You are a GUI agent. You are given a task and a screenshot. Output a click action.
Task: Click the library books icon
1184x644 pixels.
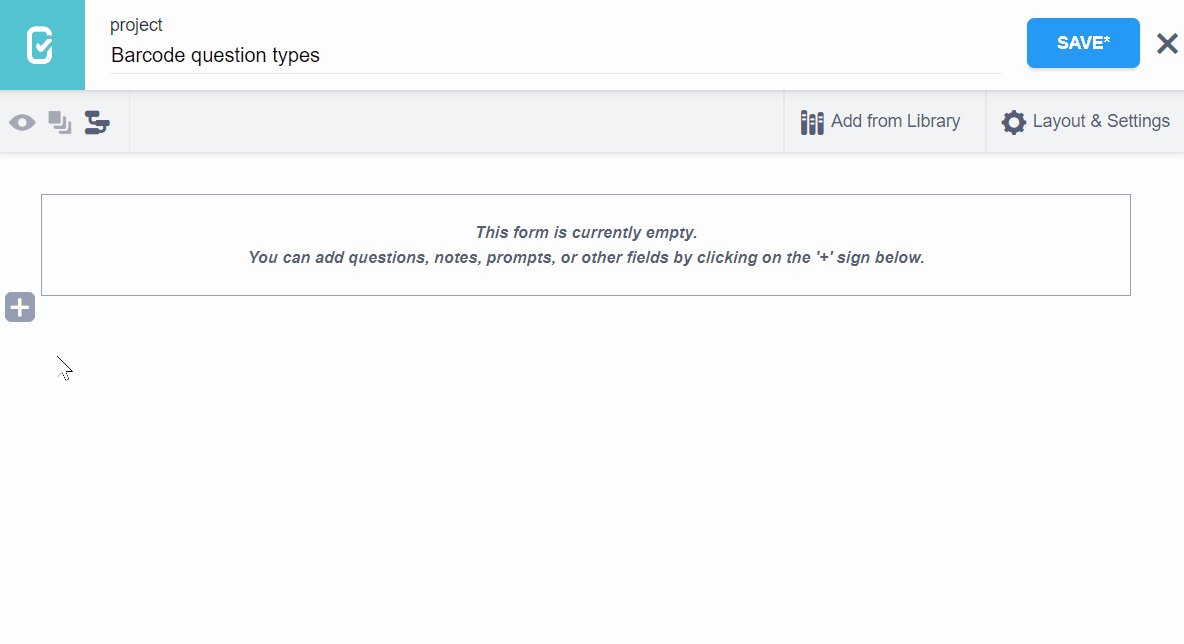812,122
